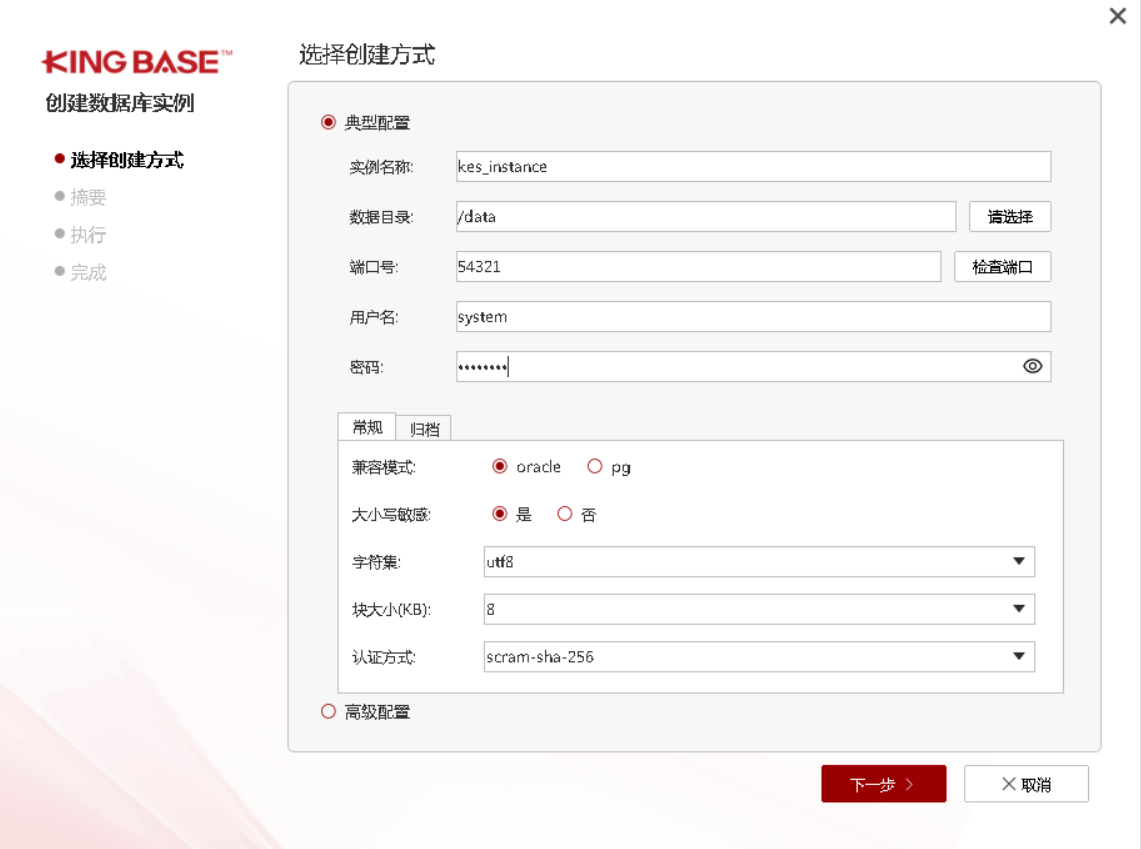Open the 块大小(KB) dropdown
This screenshot has width=1141, height=849.
point(1018,609)
